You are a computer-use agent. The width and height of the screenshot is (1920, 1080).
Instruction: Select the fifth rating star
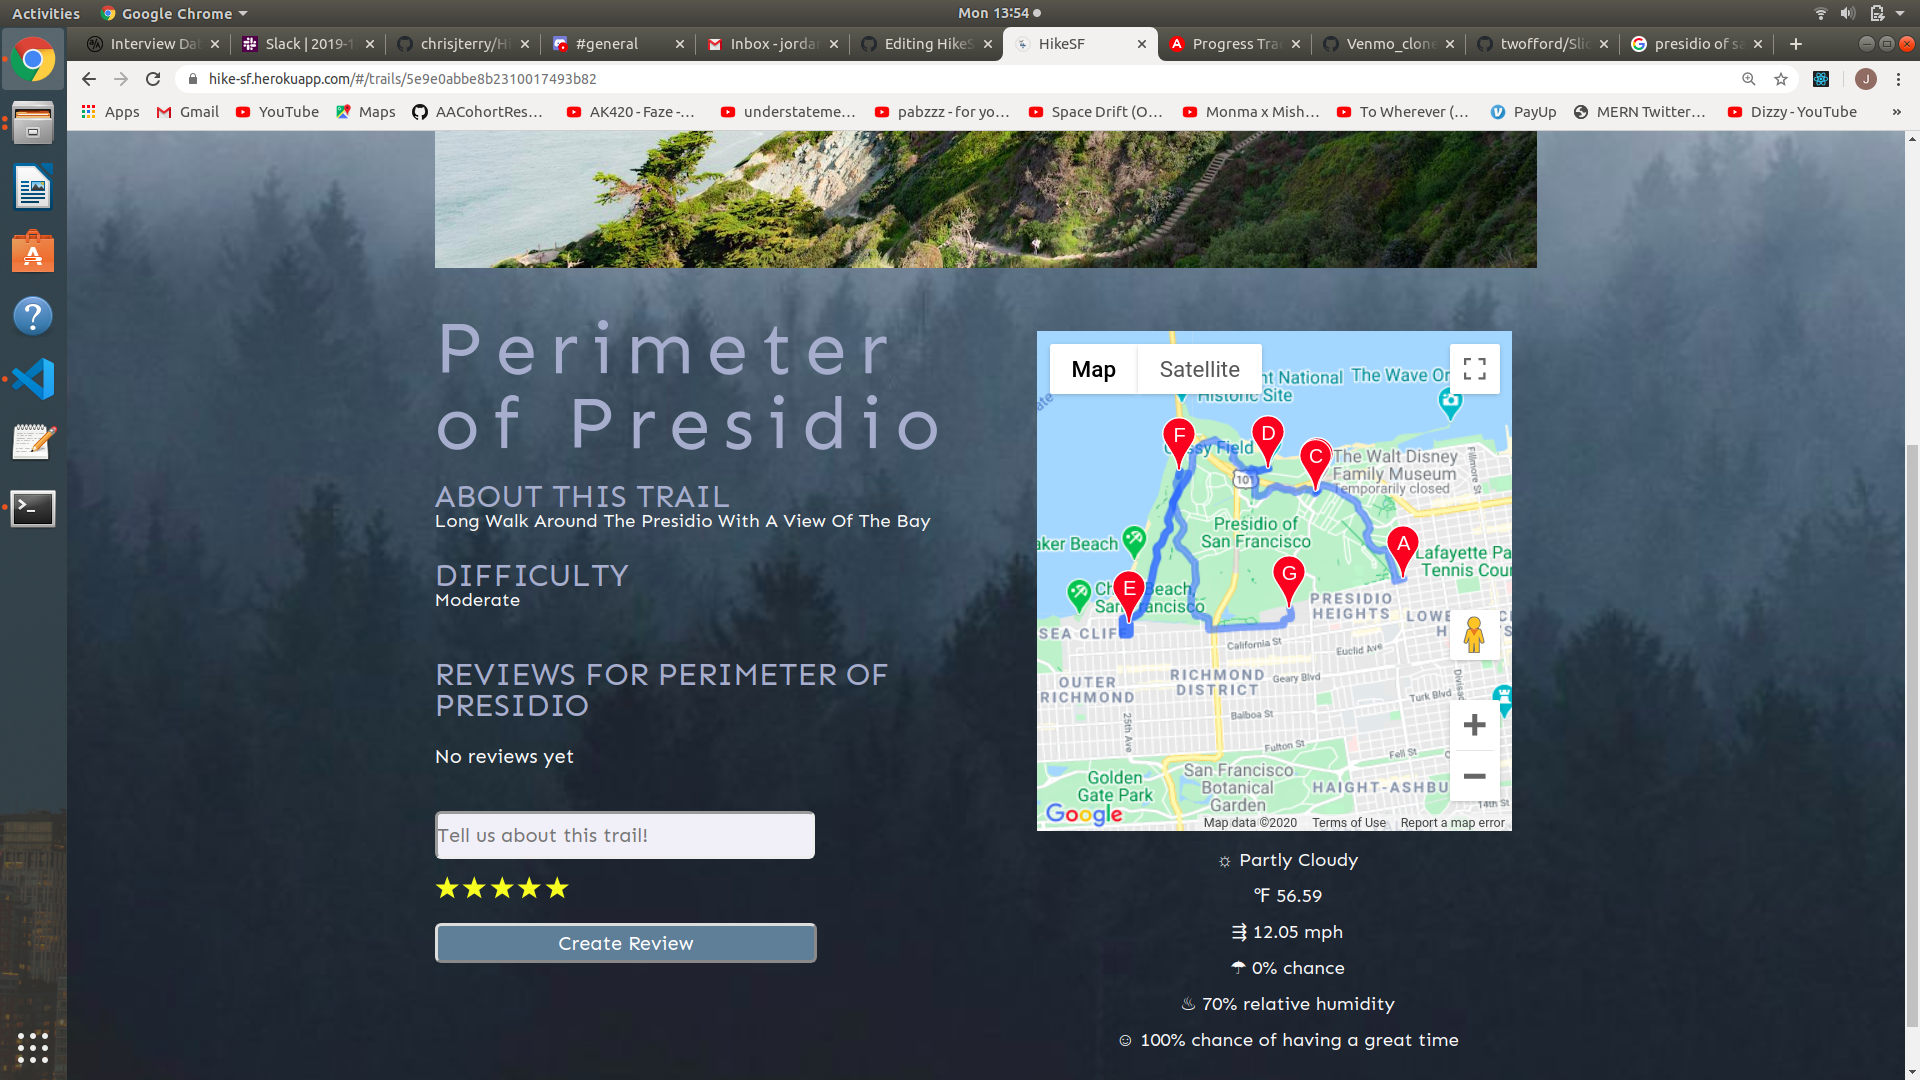557,888
